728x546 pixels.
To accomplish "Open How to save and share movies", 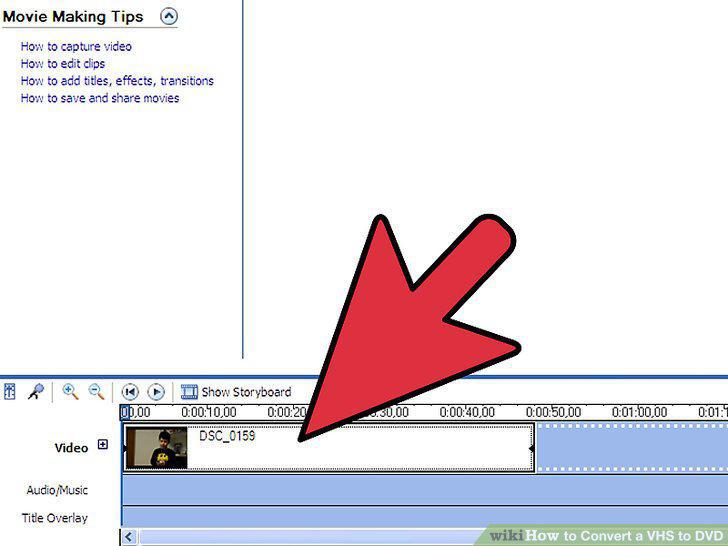I will (x=100, y=98).
